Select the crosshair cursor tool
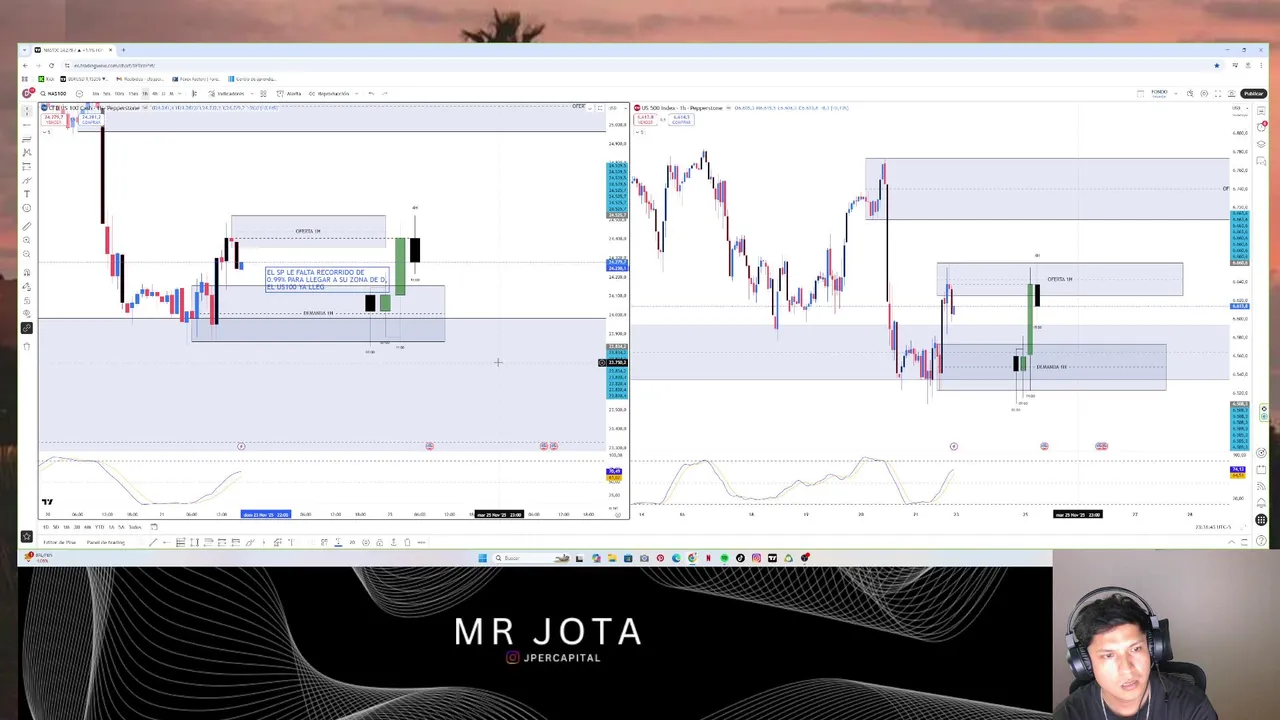This screenshot has height=720, width=1280. point(27,110)
